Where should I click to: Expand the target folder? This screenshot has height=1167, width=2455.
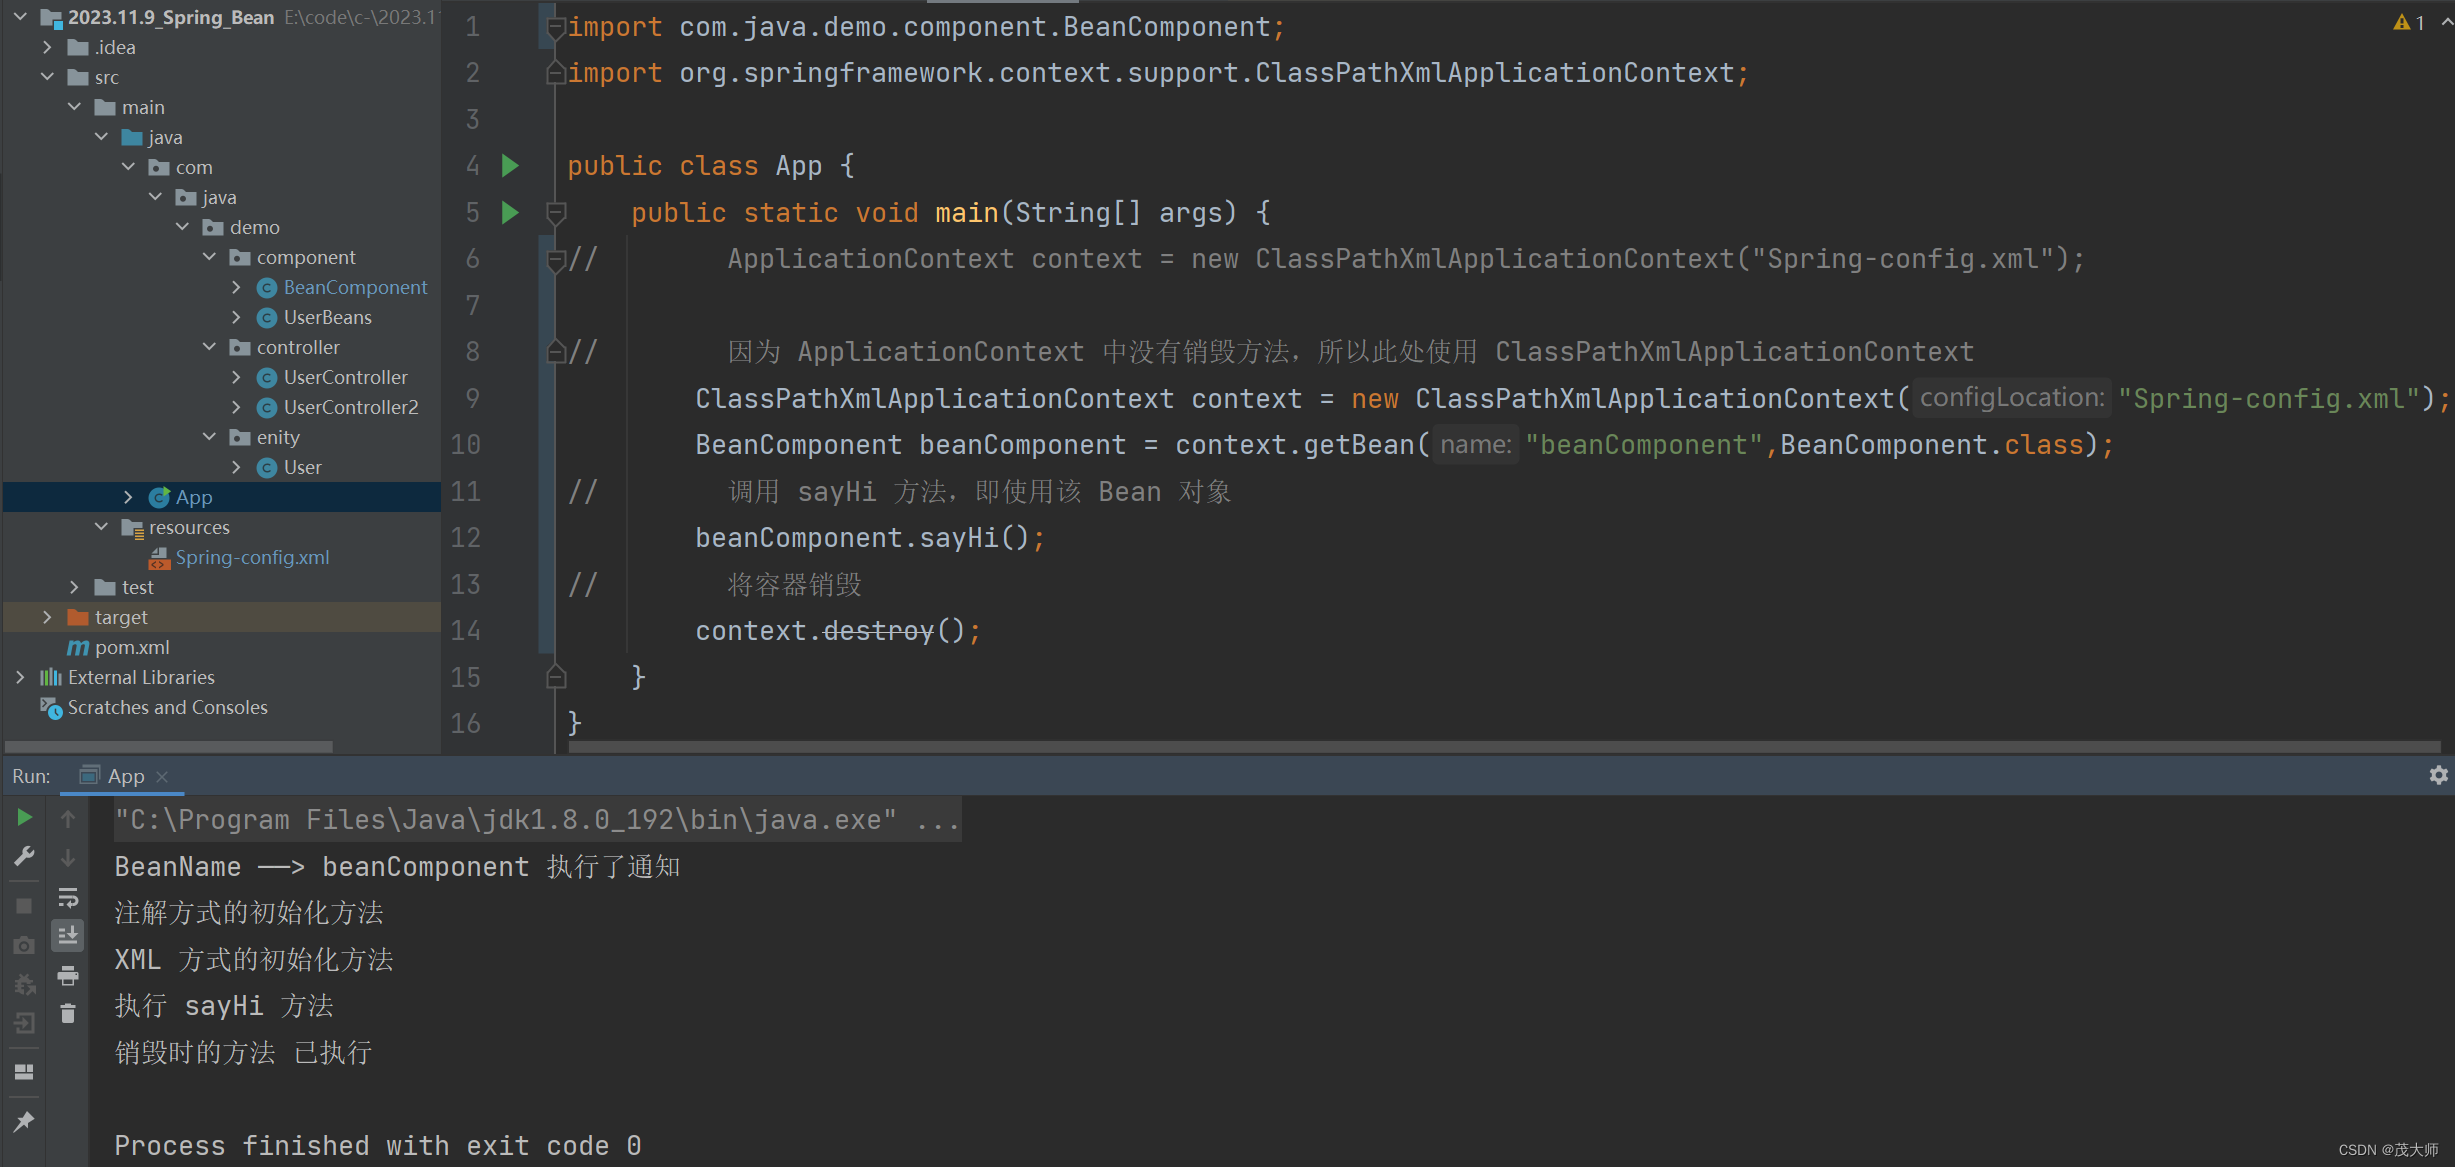click(47, 617)
